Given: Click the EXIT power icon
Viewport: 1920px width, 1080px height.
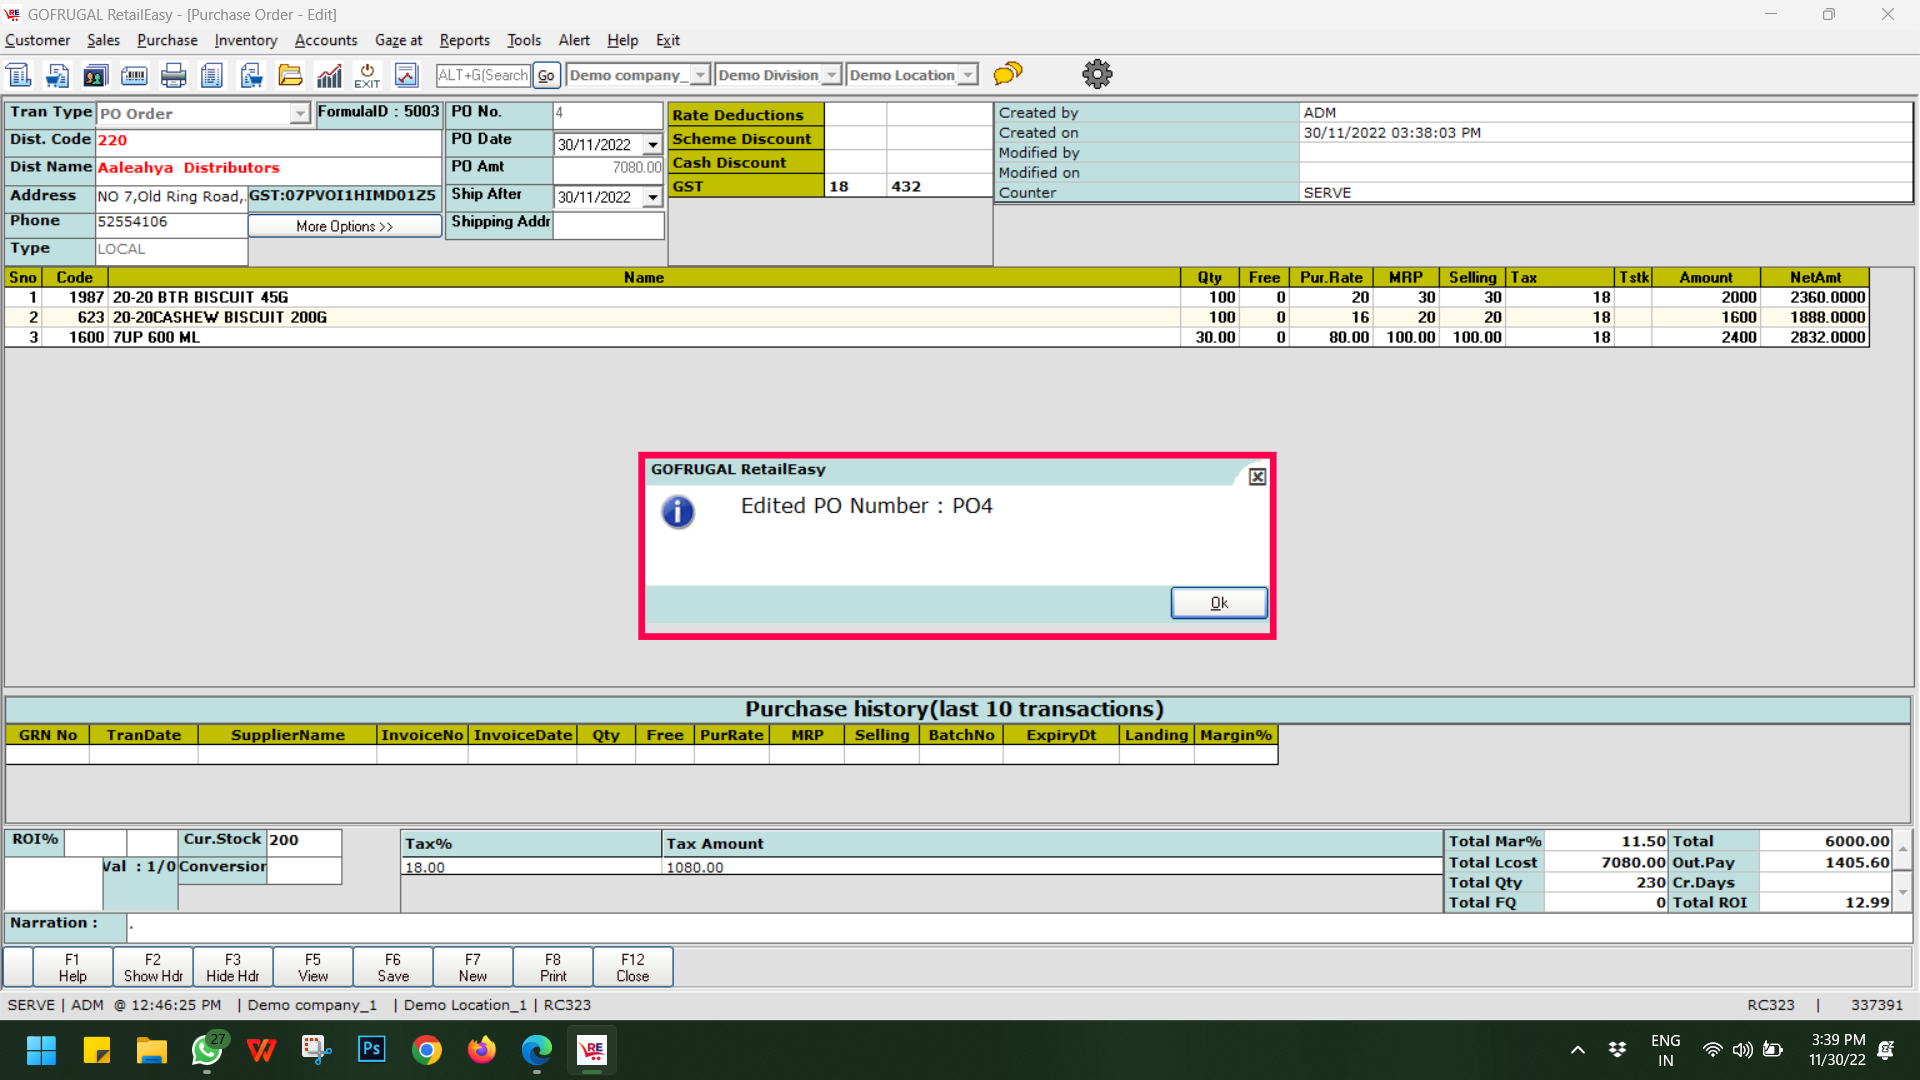Looking at the screenshot, I should [367, 75].
